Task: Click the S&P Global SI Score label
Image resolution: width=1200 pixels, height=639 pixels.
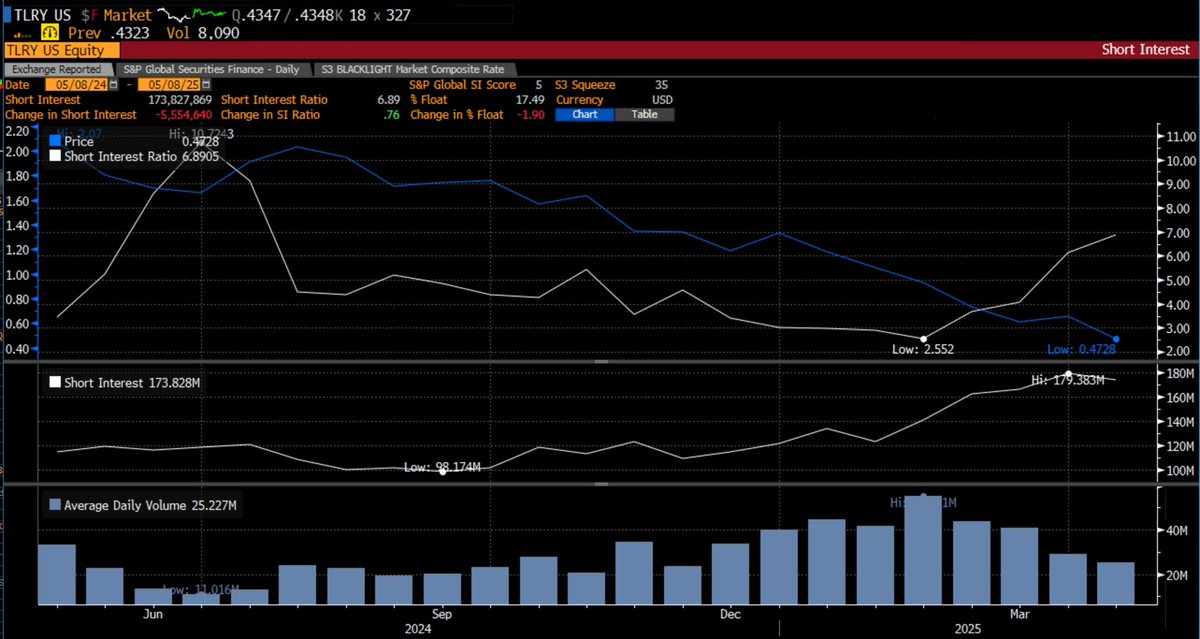Action: (x=462, y=85)
